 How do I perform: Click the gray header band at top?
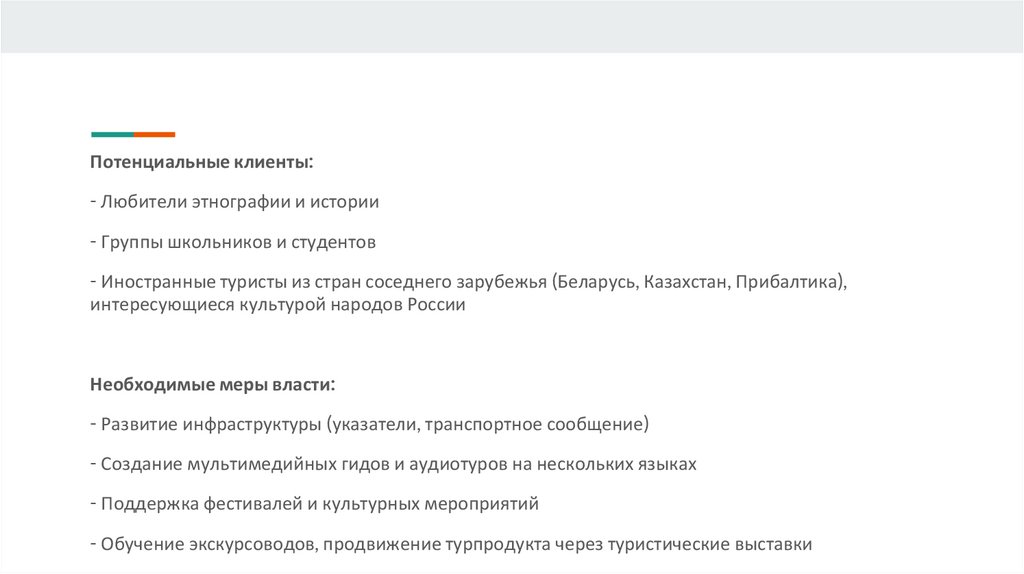(x=512, y=26)
